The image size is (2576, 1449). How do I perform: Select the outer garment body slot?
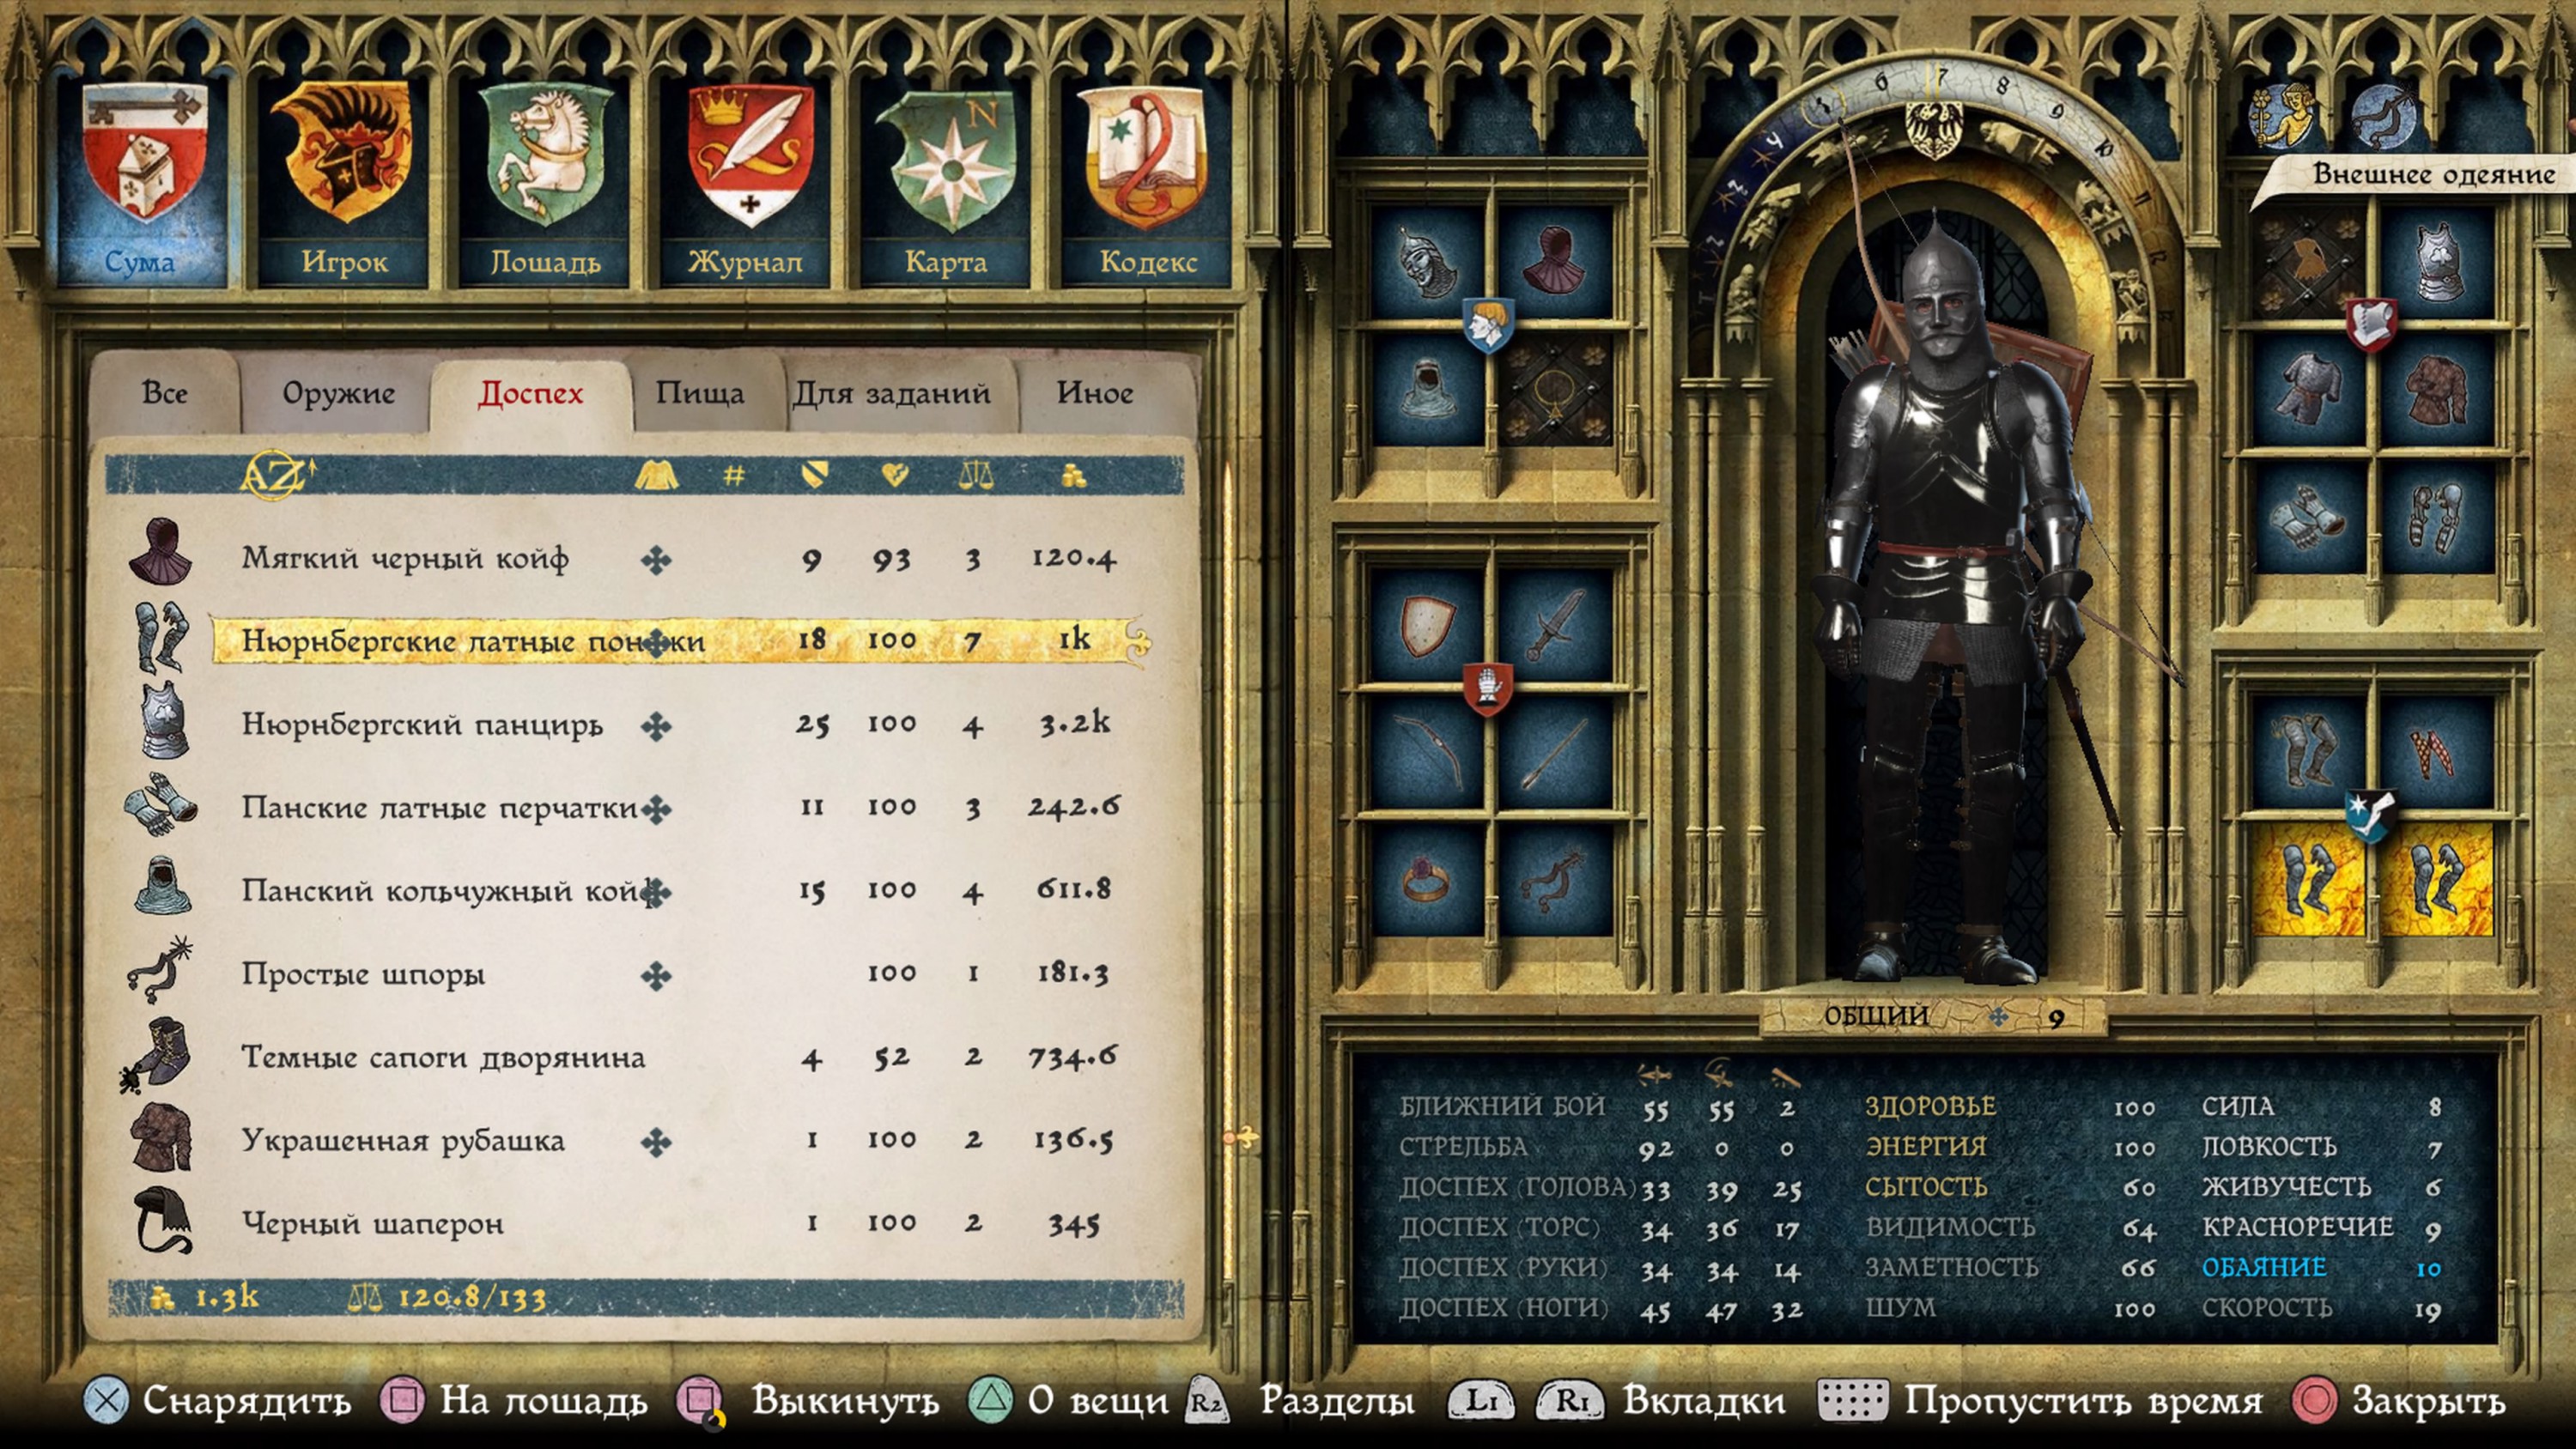coord(2308,262)
